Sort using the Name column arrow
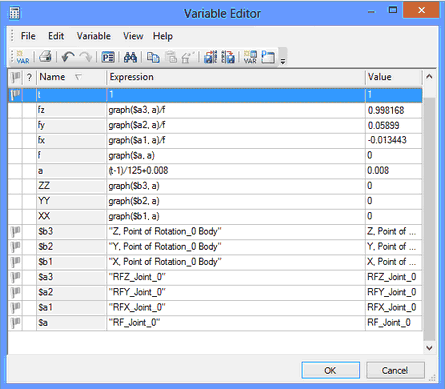 pos(78,77)
